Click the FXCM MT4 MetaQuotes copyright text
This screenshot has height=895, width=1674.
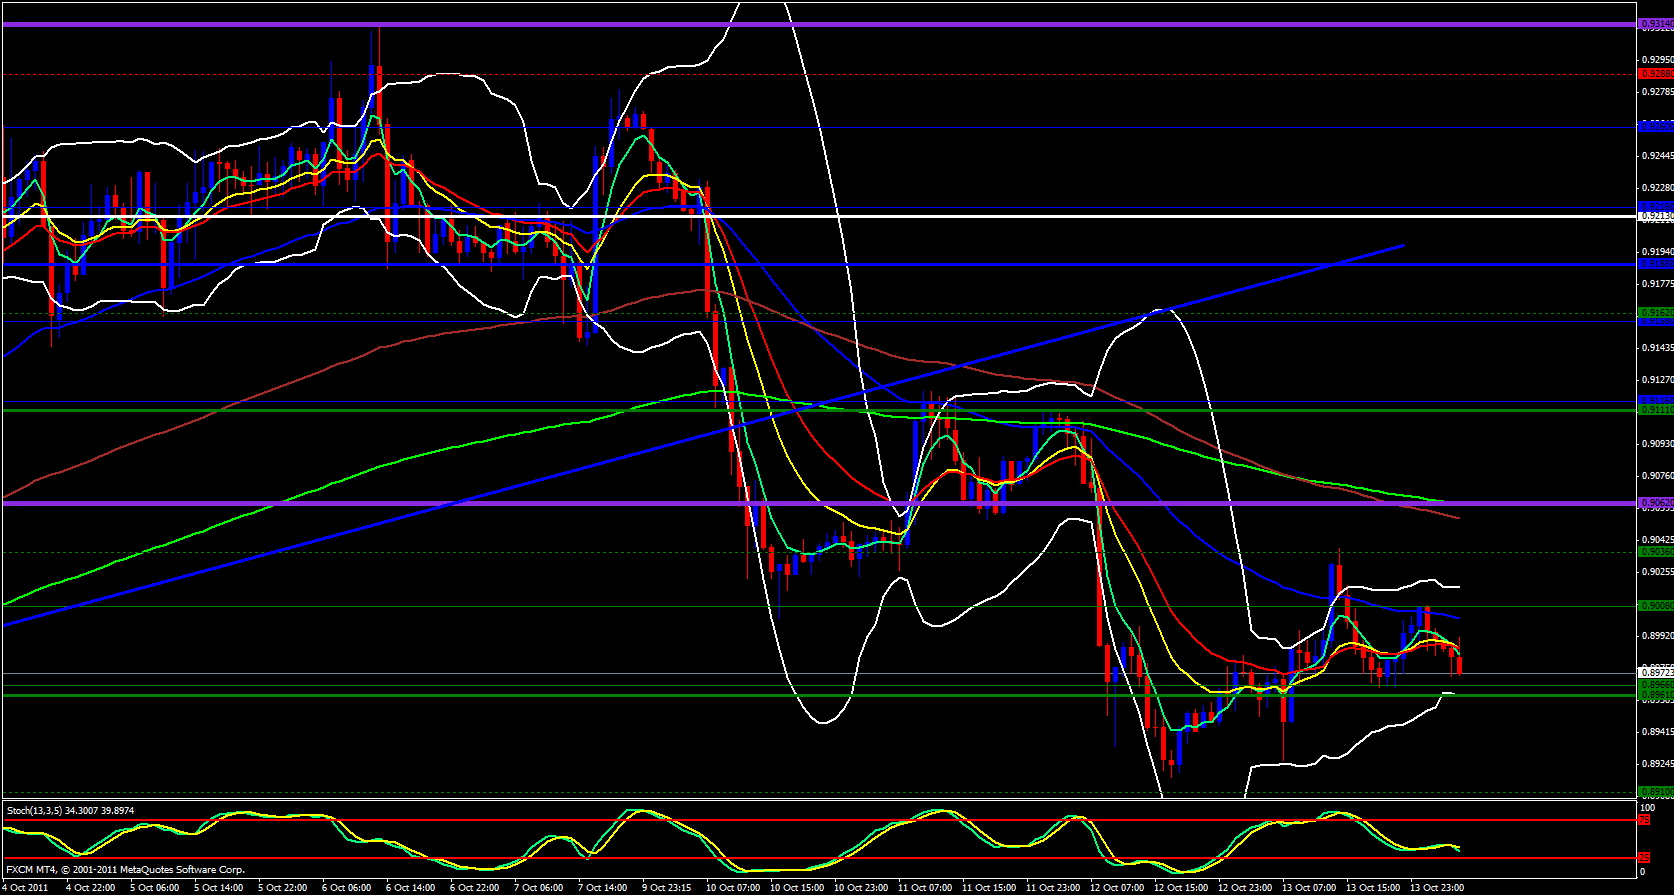click(x=125, y=870)
